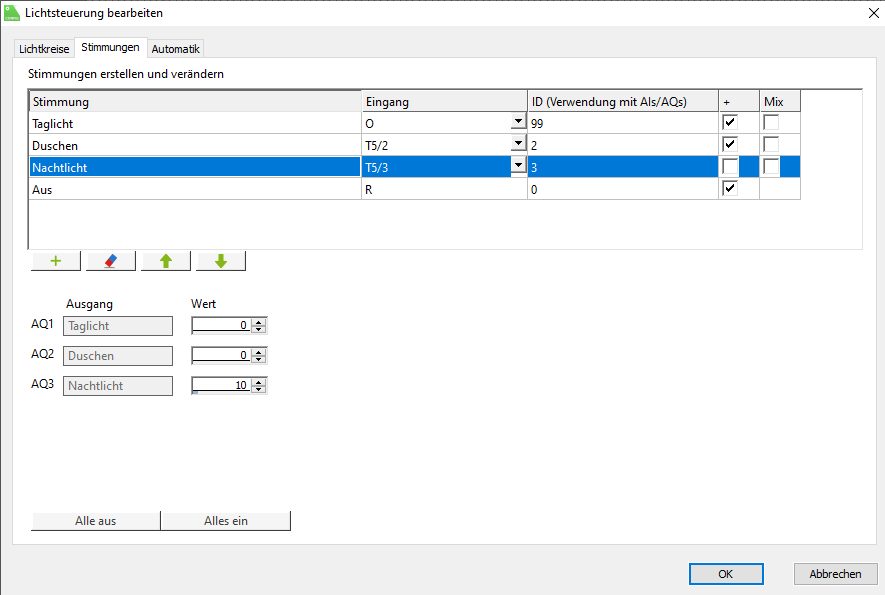Increase AQ1 Wert with up arrow
The height and width of the screenshot is (595, 885).
[259, 322]
